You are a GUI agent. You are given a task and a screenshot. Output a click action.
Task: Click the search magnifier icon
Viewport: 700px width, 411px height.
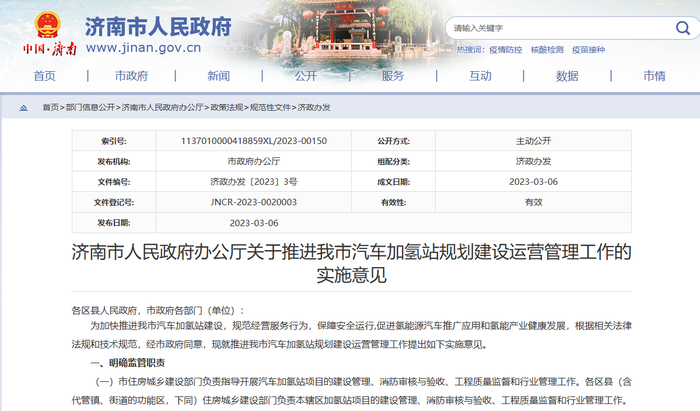coord(683,28)
